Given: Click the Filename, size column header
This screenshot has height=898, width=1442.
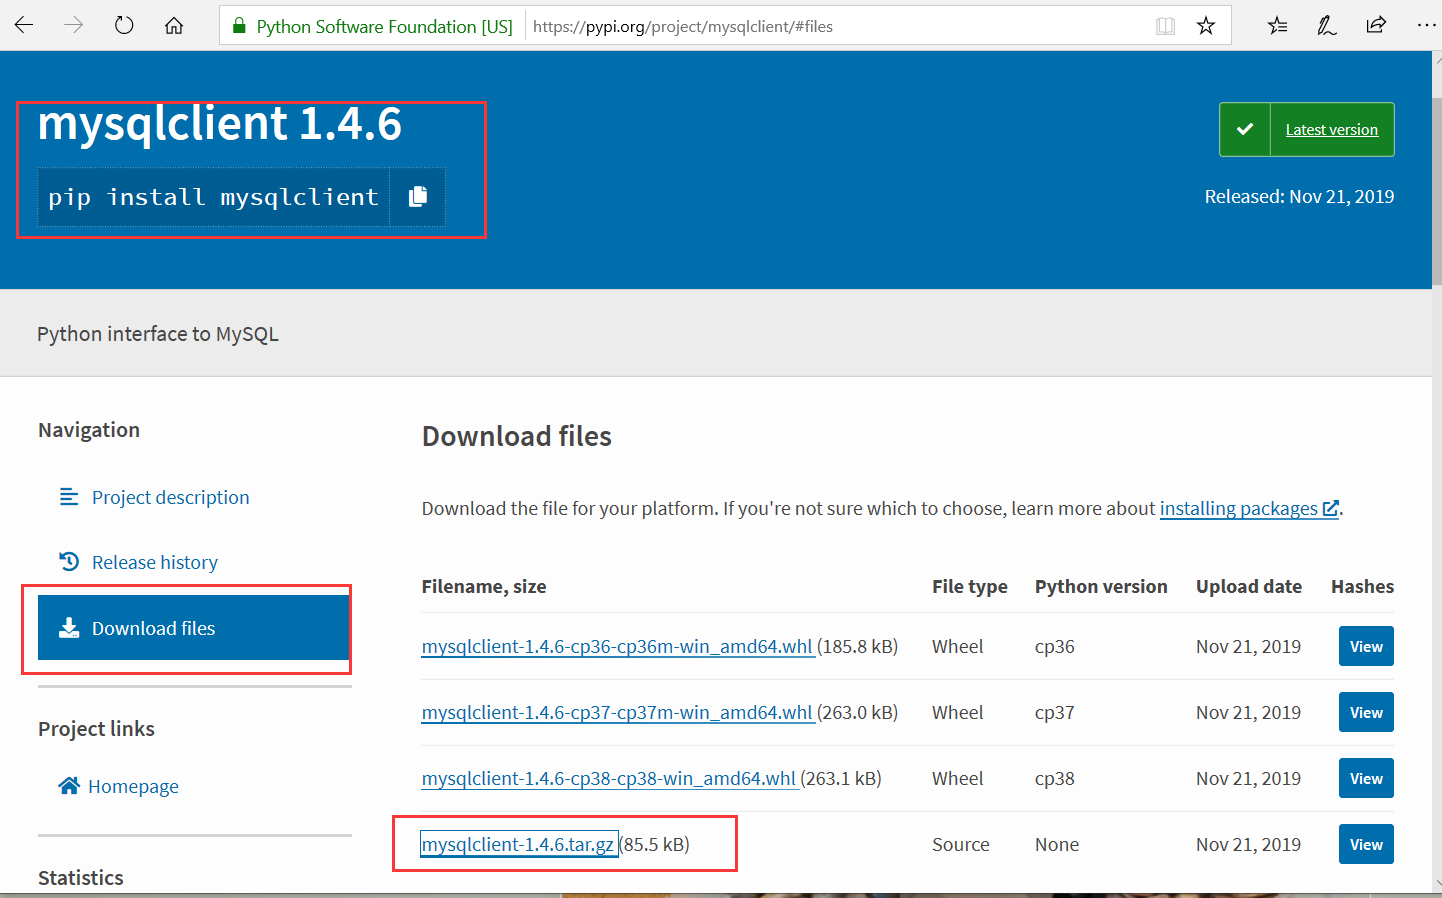Looking at the screenshot, I should point(484,586).
